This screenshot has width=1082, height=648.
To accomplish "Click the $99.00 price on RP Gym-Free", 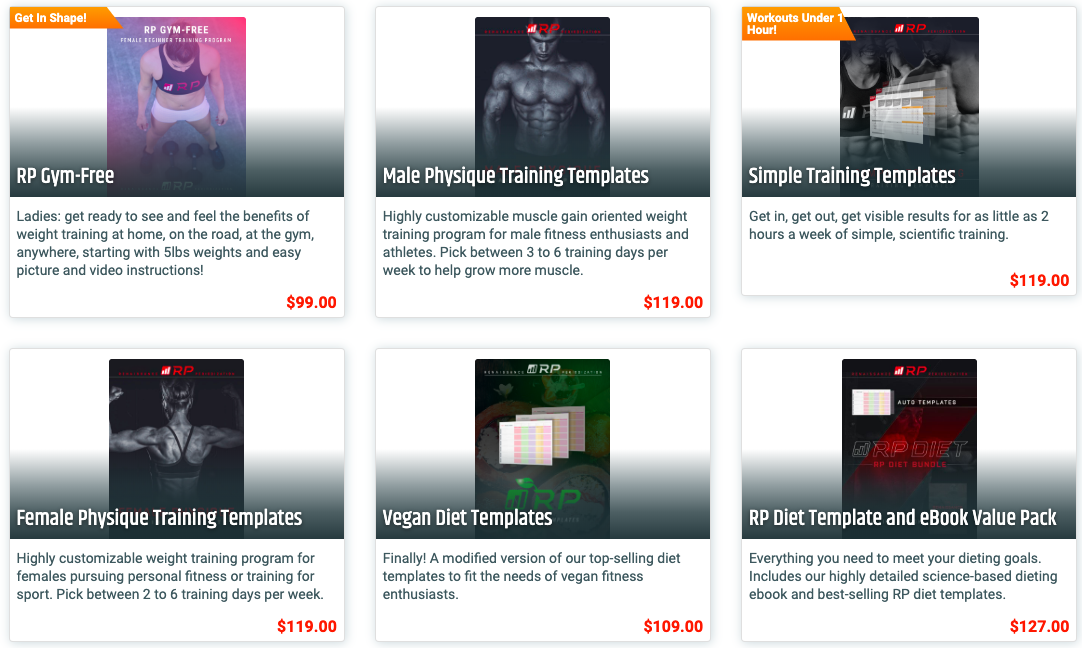I will coord(311,302).
